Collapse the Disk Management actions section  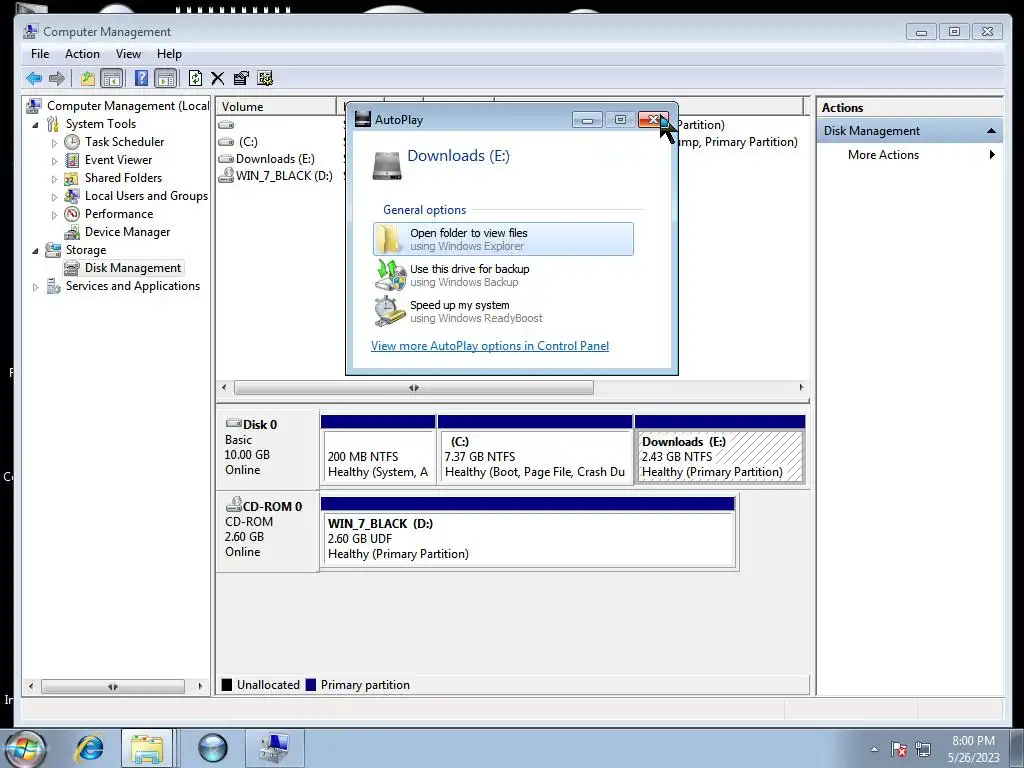point(991,131)
